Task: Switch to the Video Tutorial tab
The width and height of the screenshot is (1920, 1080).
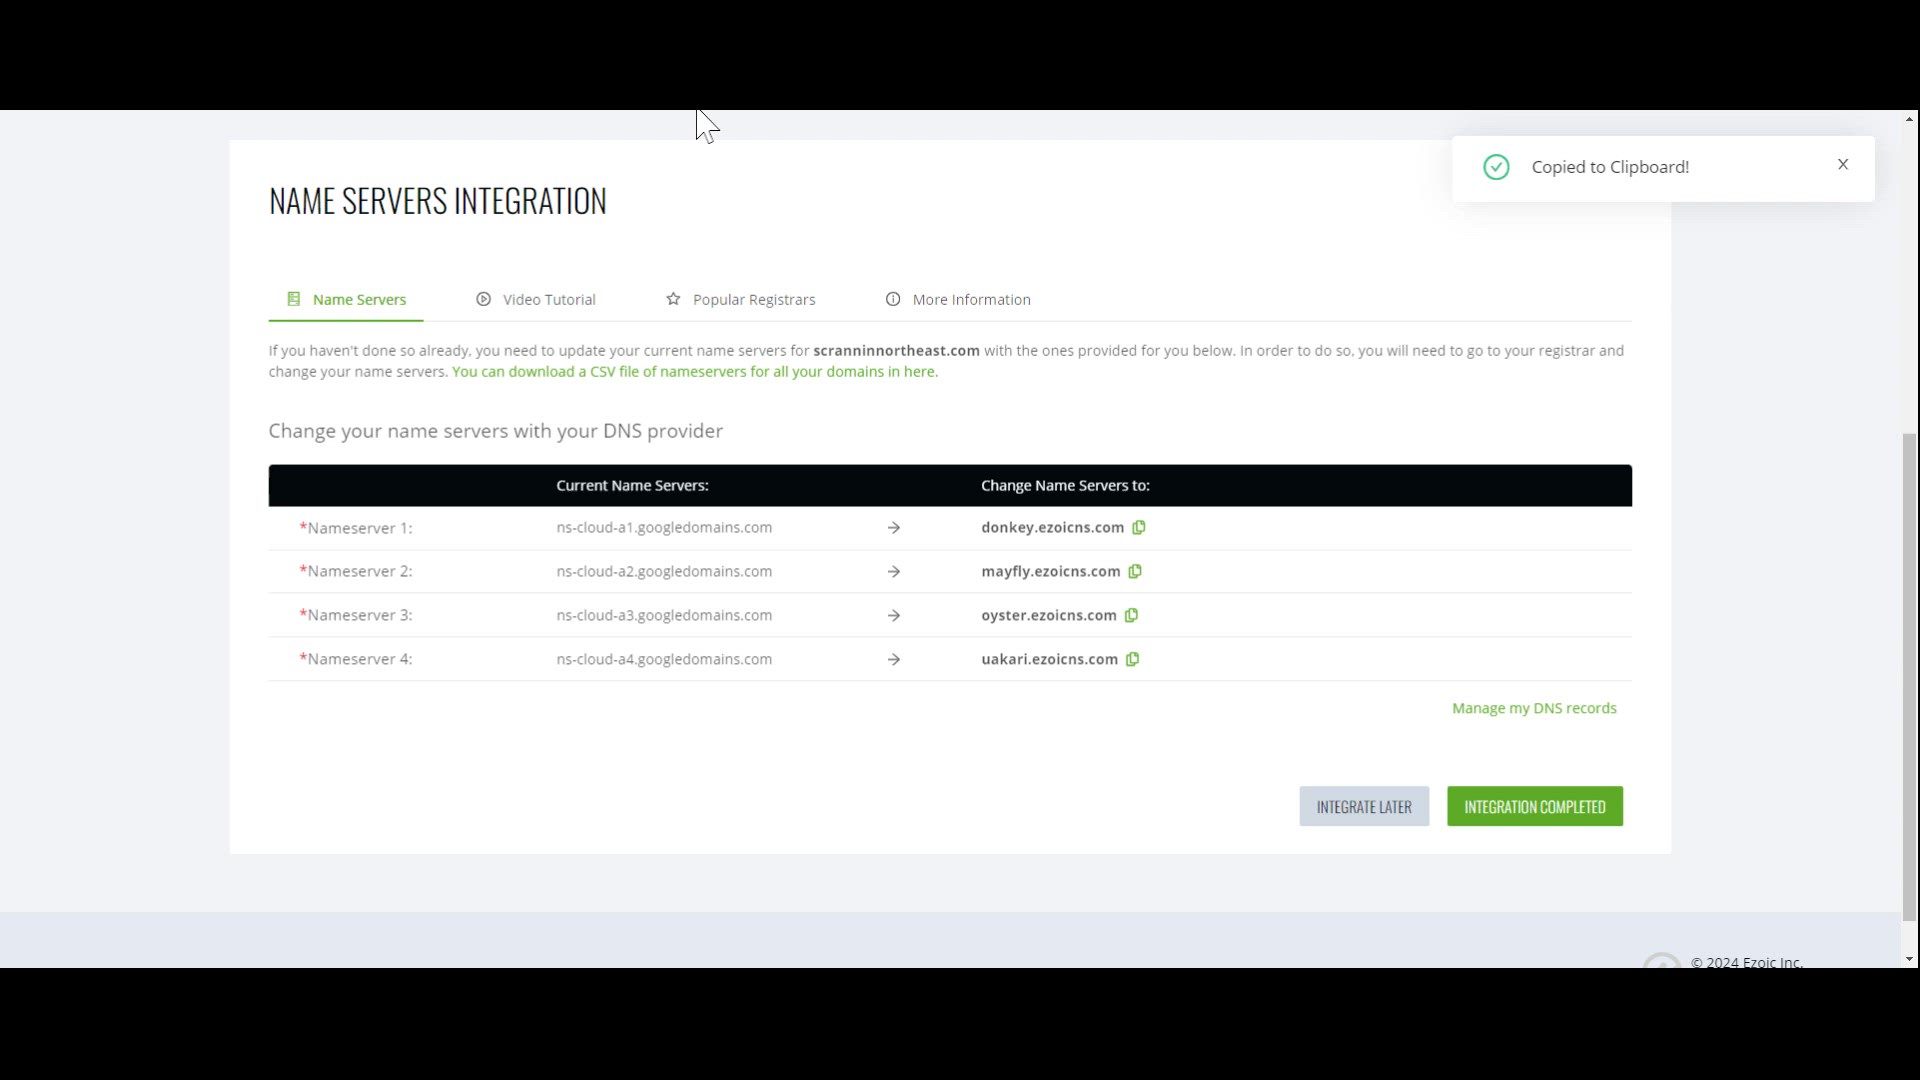Action: [548, 300]
